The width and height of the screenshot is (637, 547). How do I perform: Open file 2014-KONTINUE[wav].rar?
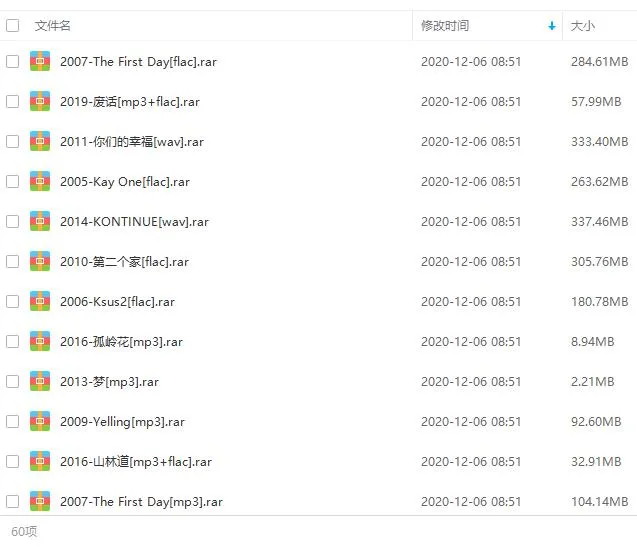click(134, 222)
